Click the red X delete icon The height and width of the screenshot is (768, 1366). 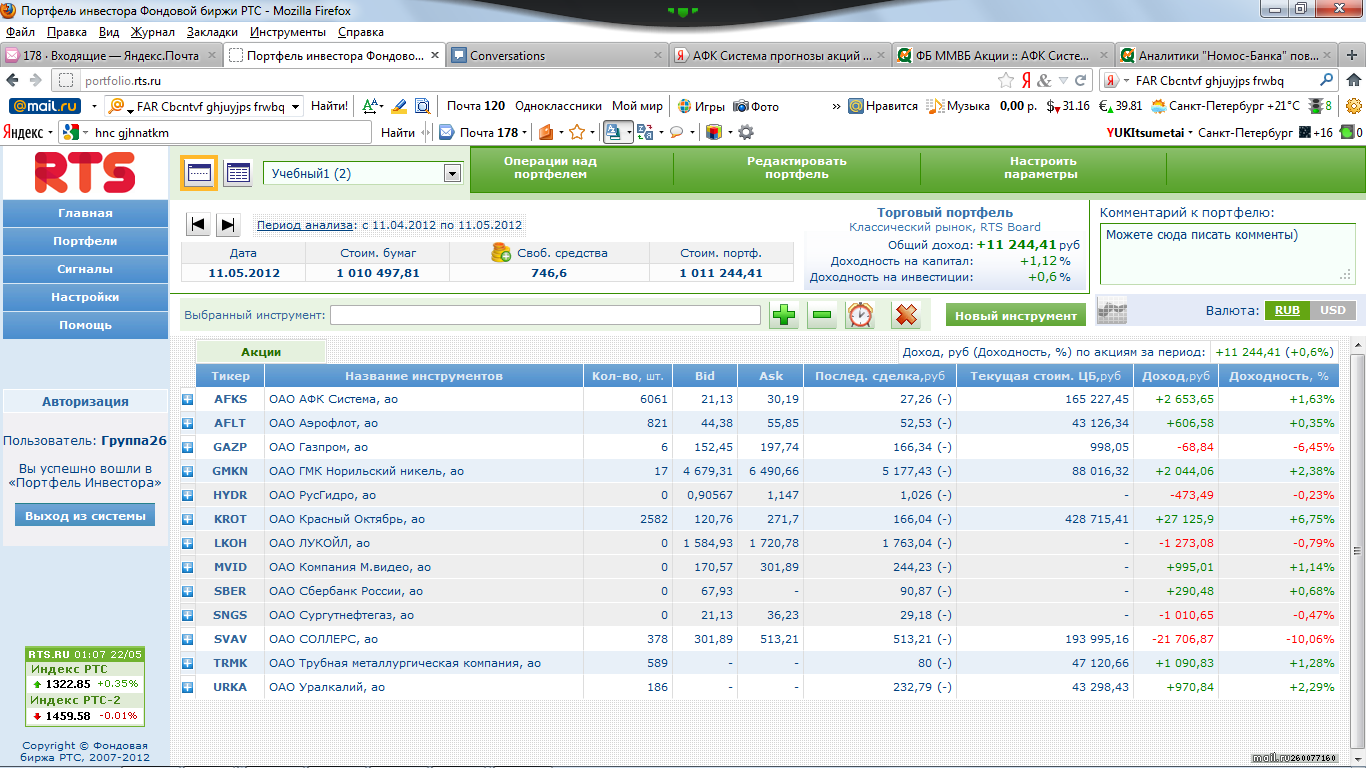(x=906, y=315)
